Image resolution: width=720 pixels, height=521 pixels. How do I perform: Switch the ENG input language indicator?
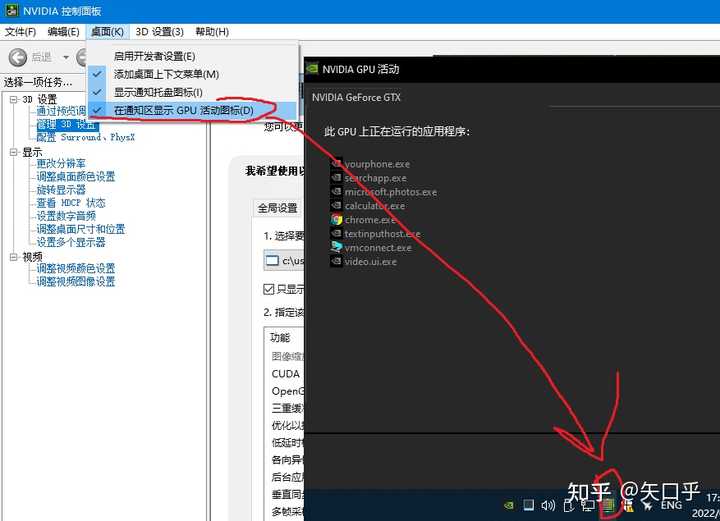pos(671,505)
